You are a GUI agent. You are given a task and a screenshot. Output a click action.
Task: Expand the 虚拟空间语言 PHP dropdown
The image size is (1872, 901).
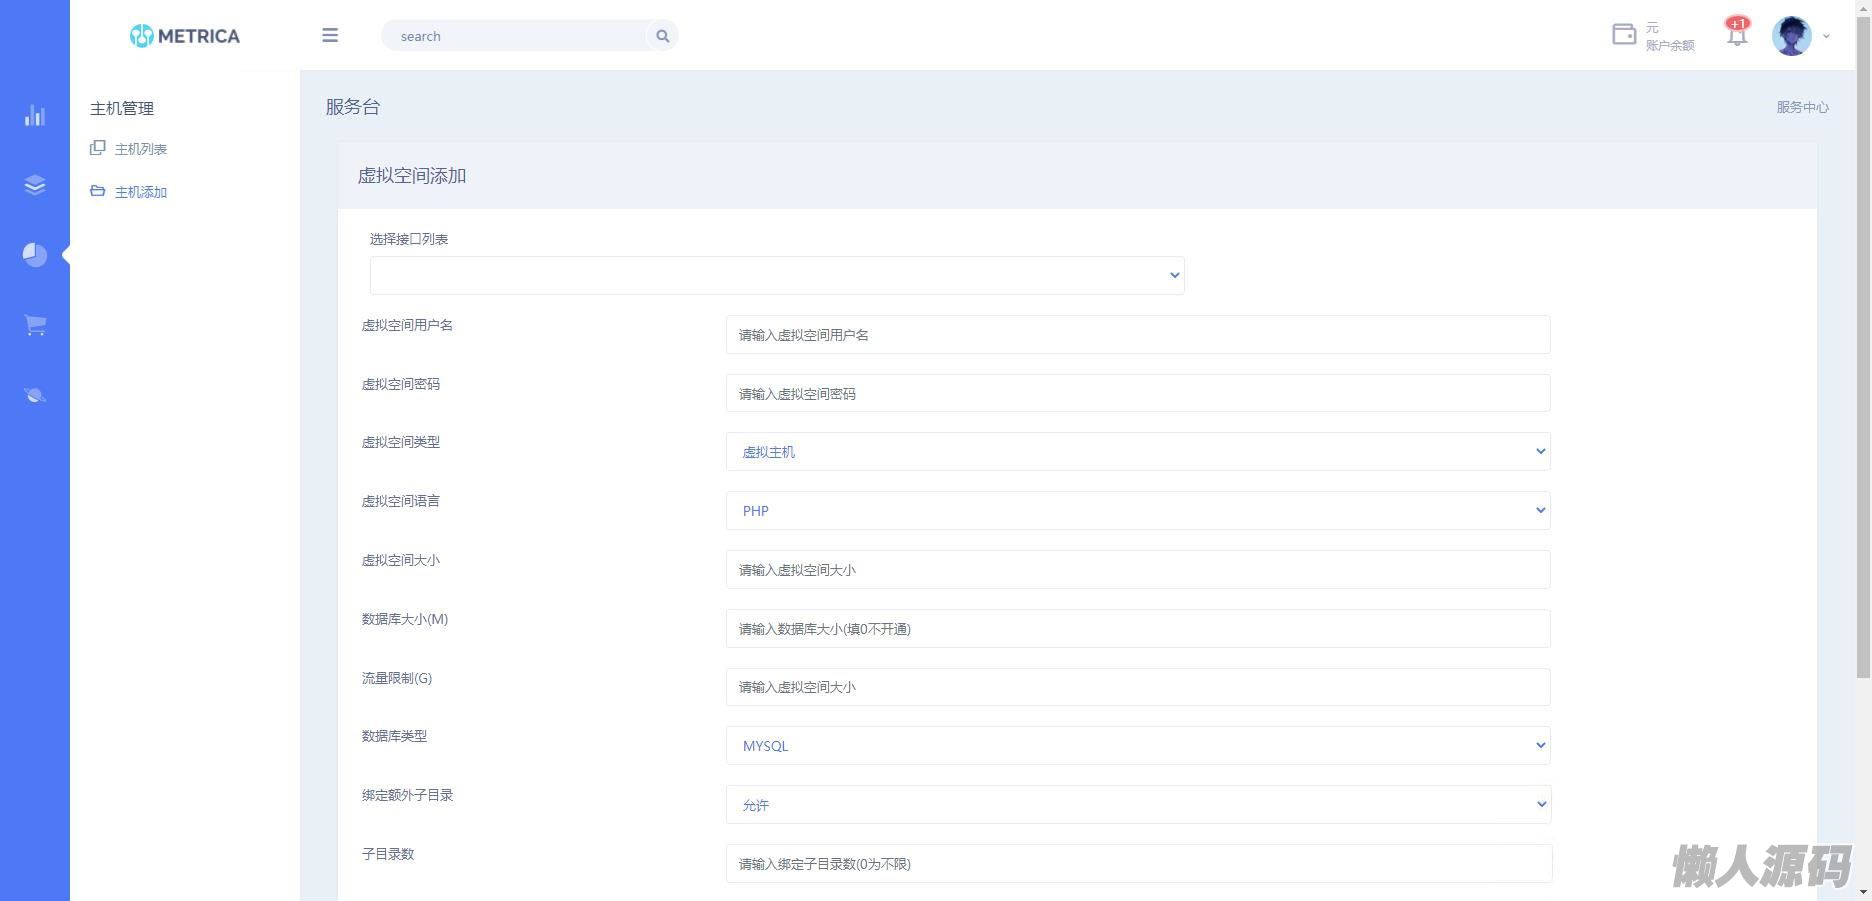(1137, 511)
